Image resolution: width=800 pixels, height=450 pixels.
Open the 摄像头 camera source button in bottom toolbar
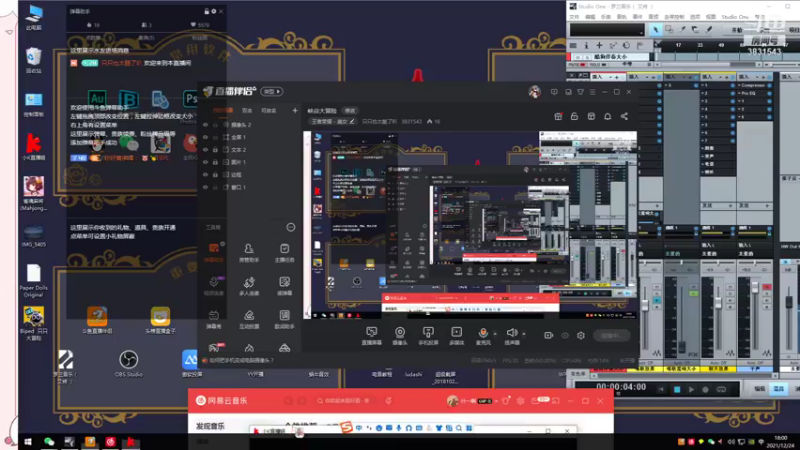pyautogui.click(x=400, y=336)
